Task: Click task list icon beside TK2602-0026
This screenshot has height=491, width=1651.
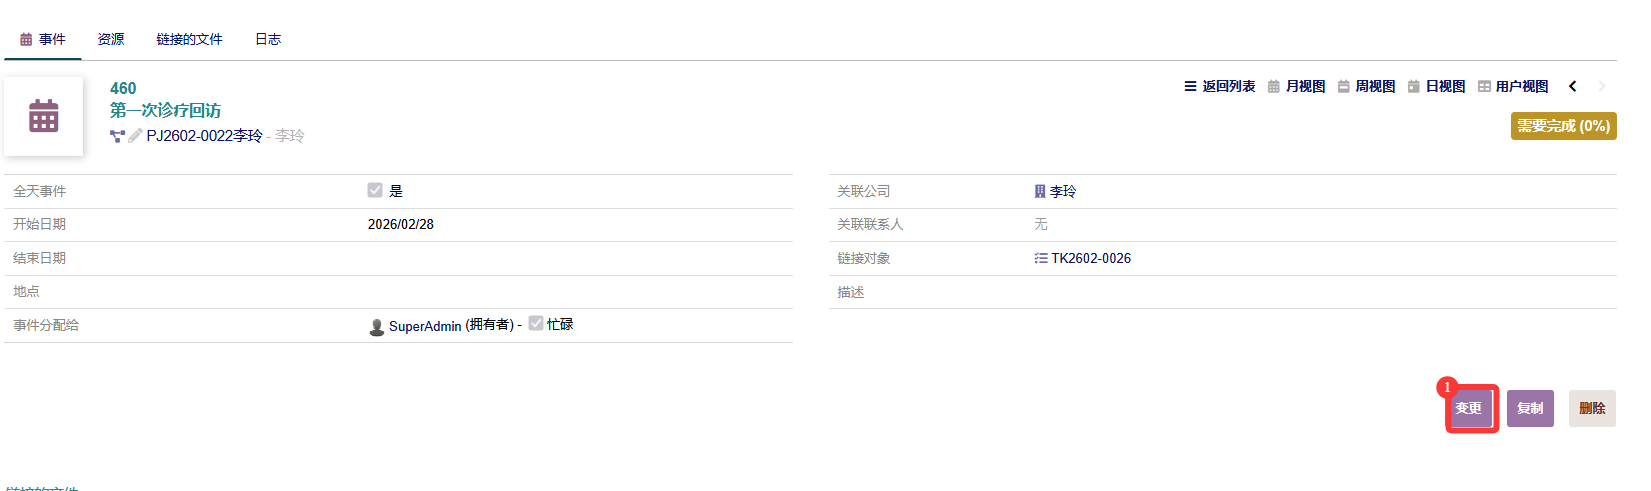Action: point(1041,258)
